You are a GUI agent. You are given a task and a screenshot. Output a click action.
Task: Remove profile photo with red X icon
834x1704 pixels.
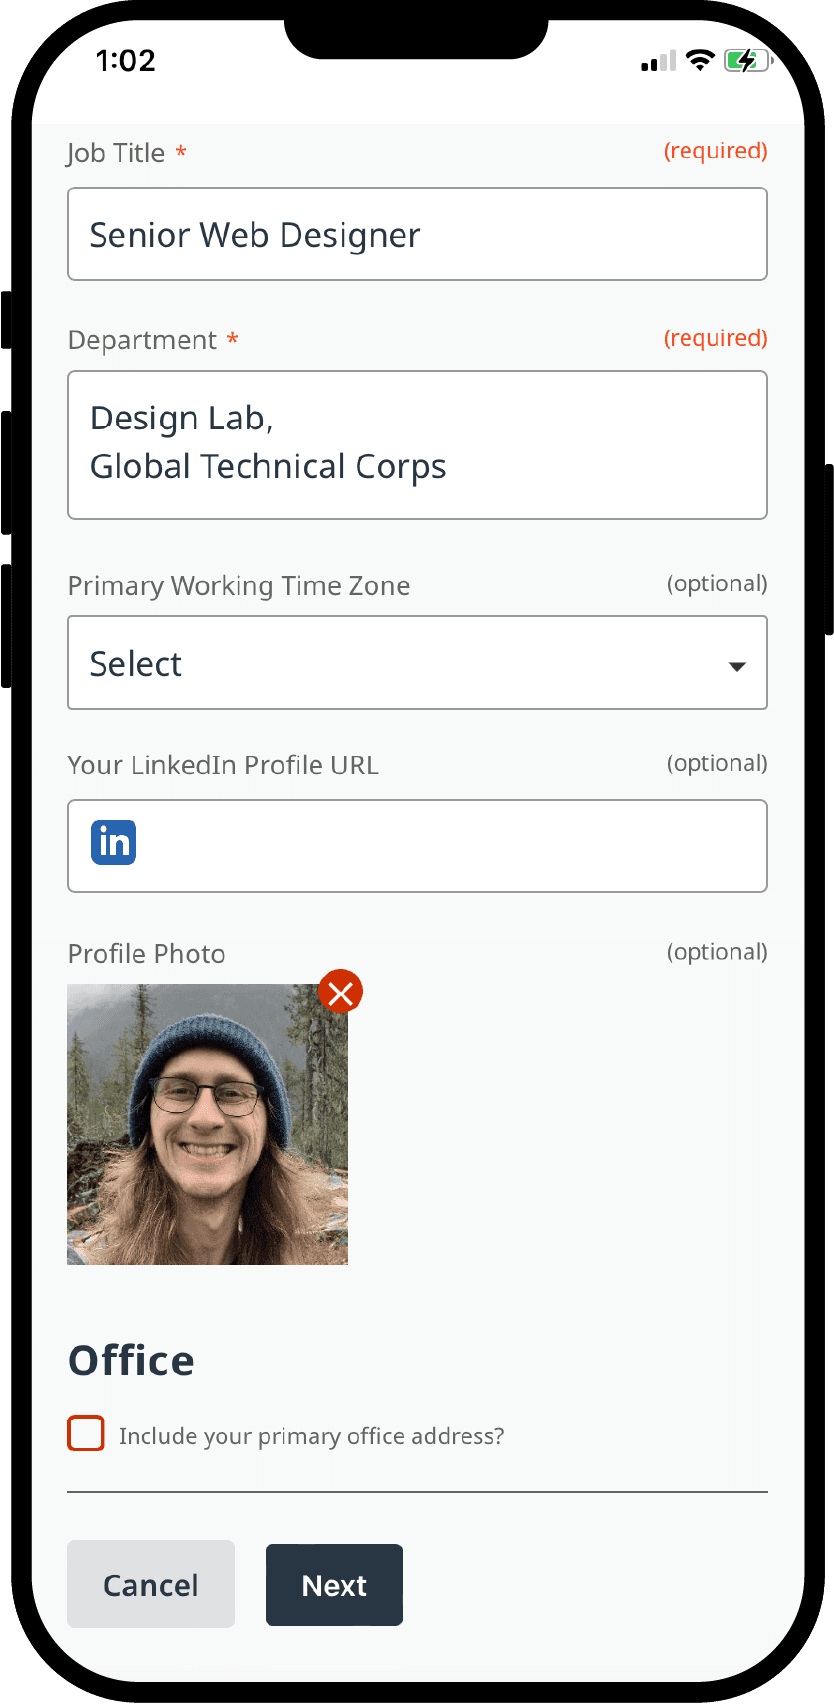(x=341, y=992)
